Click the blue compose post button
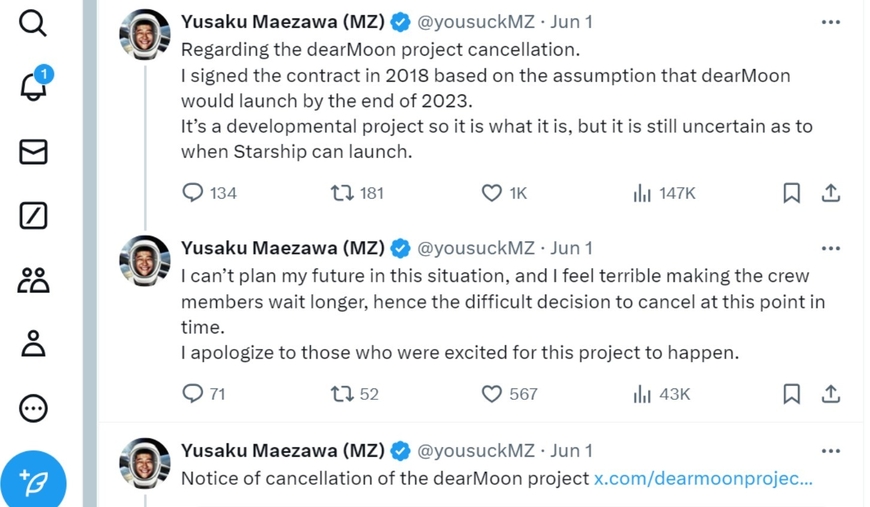 click(33, 481)
